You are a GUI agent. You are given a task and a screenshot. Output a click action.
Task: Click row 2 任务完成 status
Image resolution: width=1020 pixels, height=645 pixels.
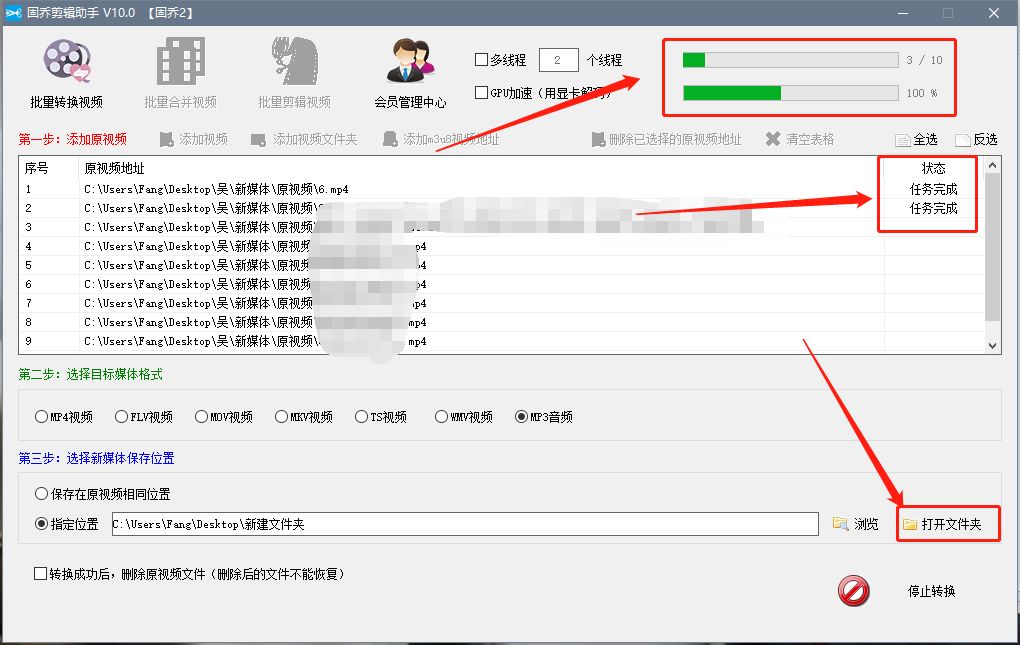933,208
